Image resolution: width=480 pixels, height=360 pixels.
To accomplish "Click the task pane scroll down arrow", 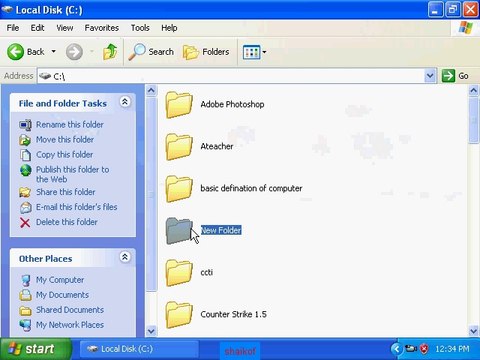I will click(x=151, y=331).
